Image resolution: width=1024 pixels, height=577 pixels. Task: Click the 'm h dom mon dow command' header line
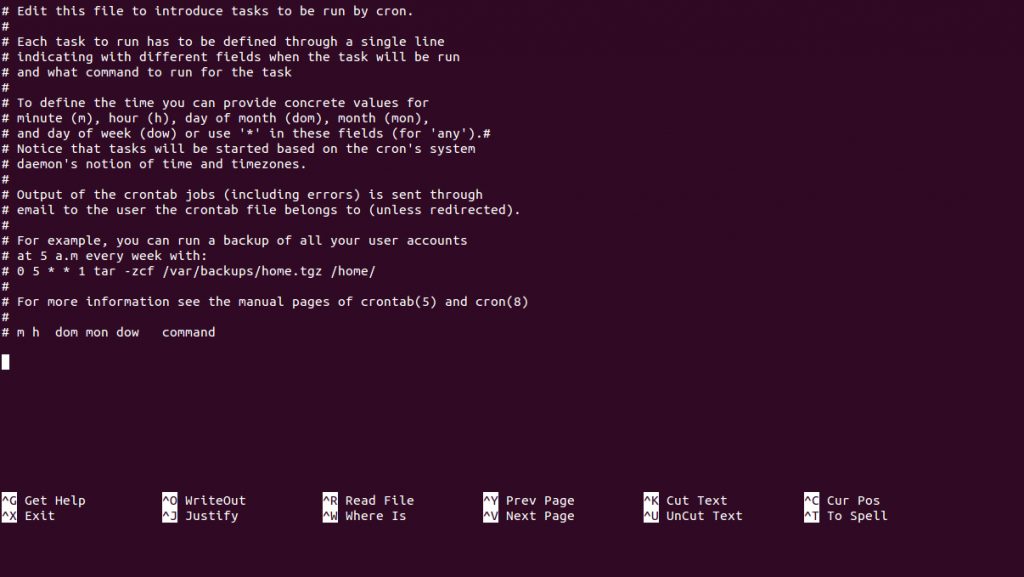tap(115, 332)
